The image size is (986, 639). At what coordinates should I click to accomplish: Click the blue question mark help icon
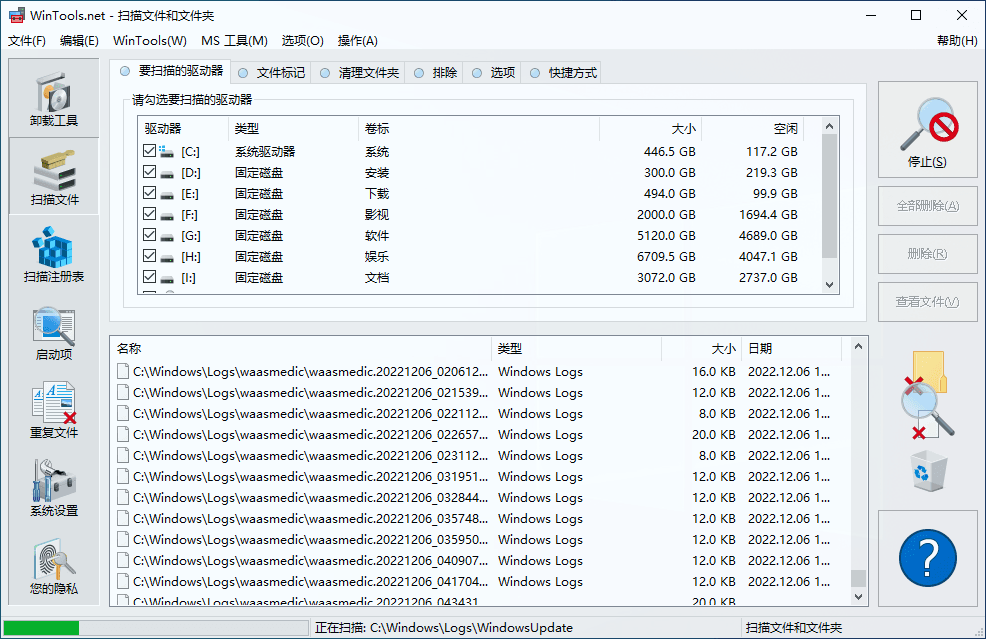click(x=928, y=557)
